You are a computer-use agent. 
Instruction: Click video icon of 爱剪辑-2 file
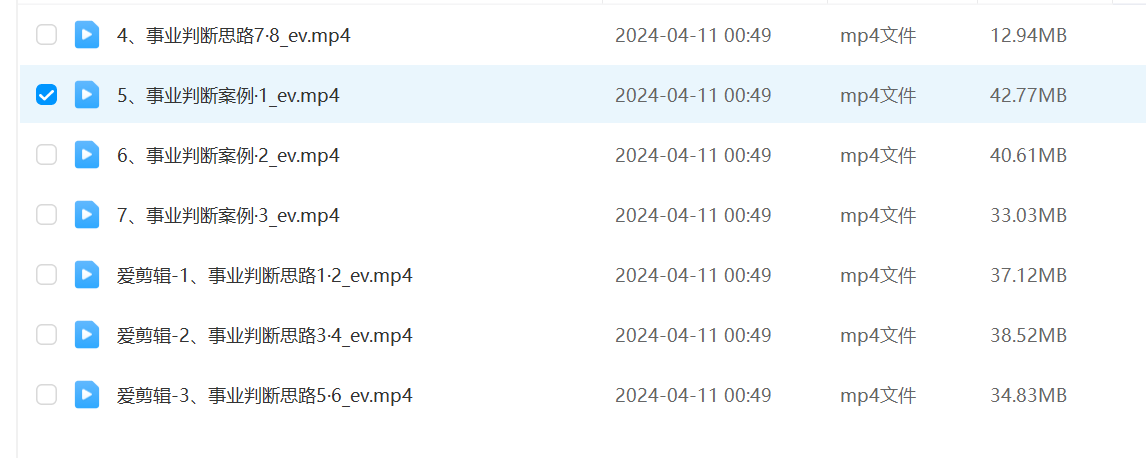87,335
